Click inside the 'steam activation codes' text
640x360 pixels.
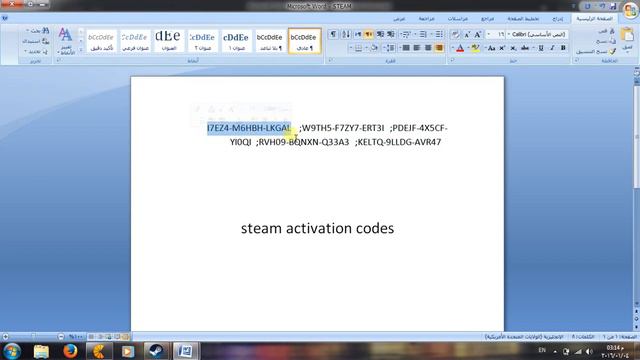[317, 228]
